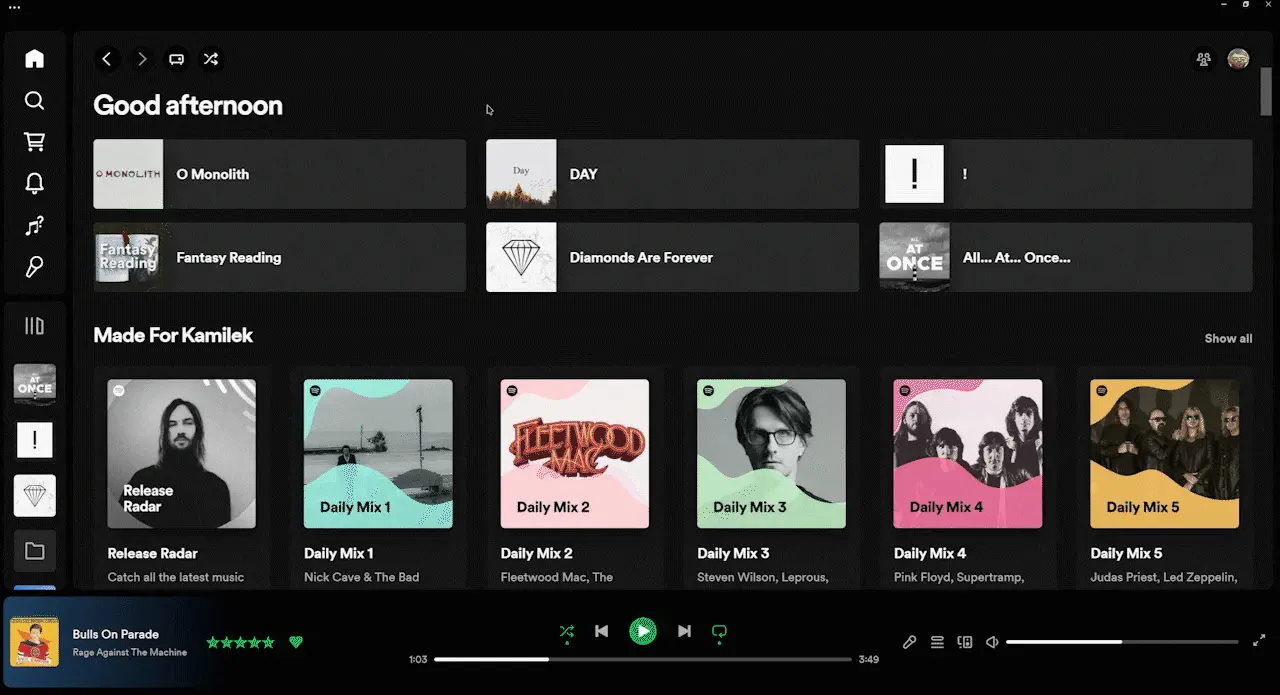Toggle repeat mode
1280x695 pixels.
pyautogui.click(x=718, y=631)
